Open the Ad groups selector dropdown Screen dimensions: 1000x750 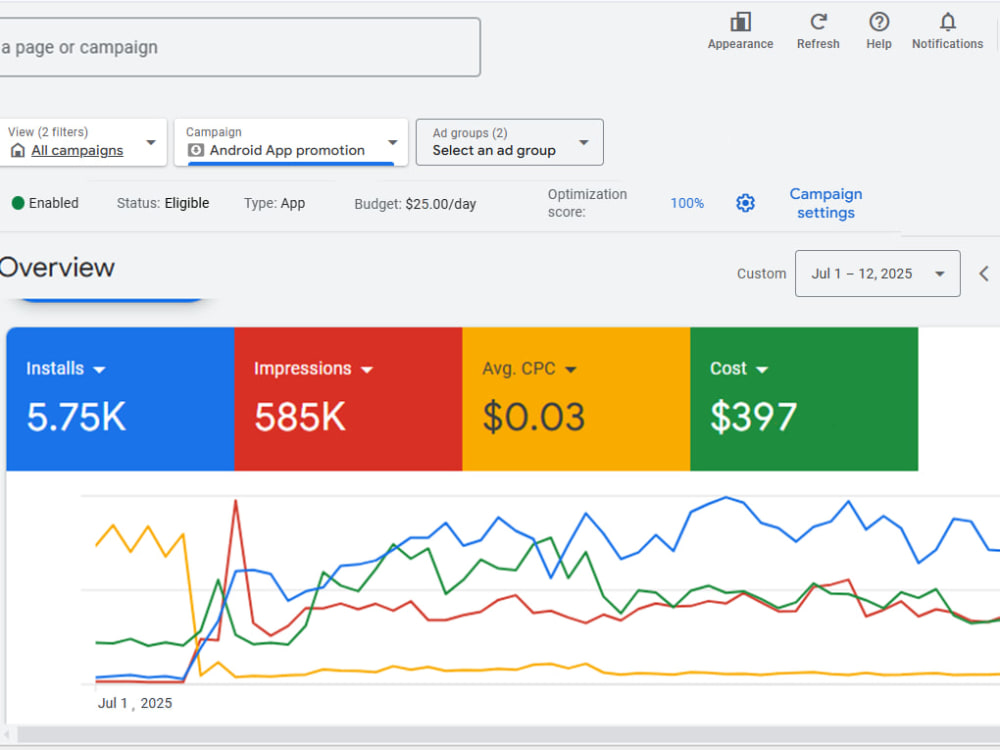coord(510,142)
